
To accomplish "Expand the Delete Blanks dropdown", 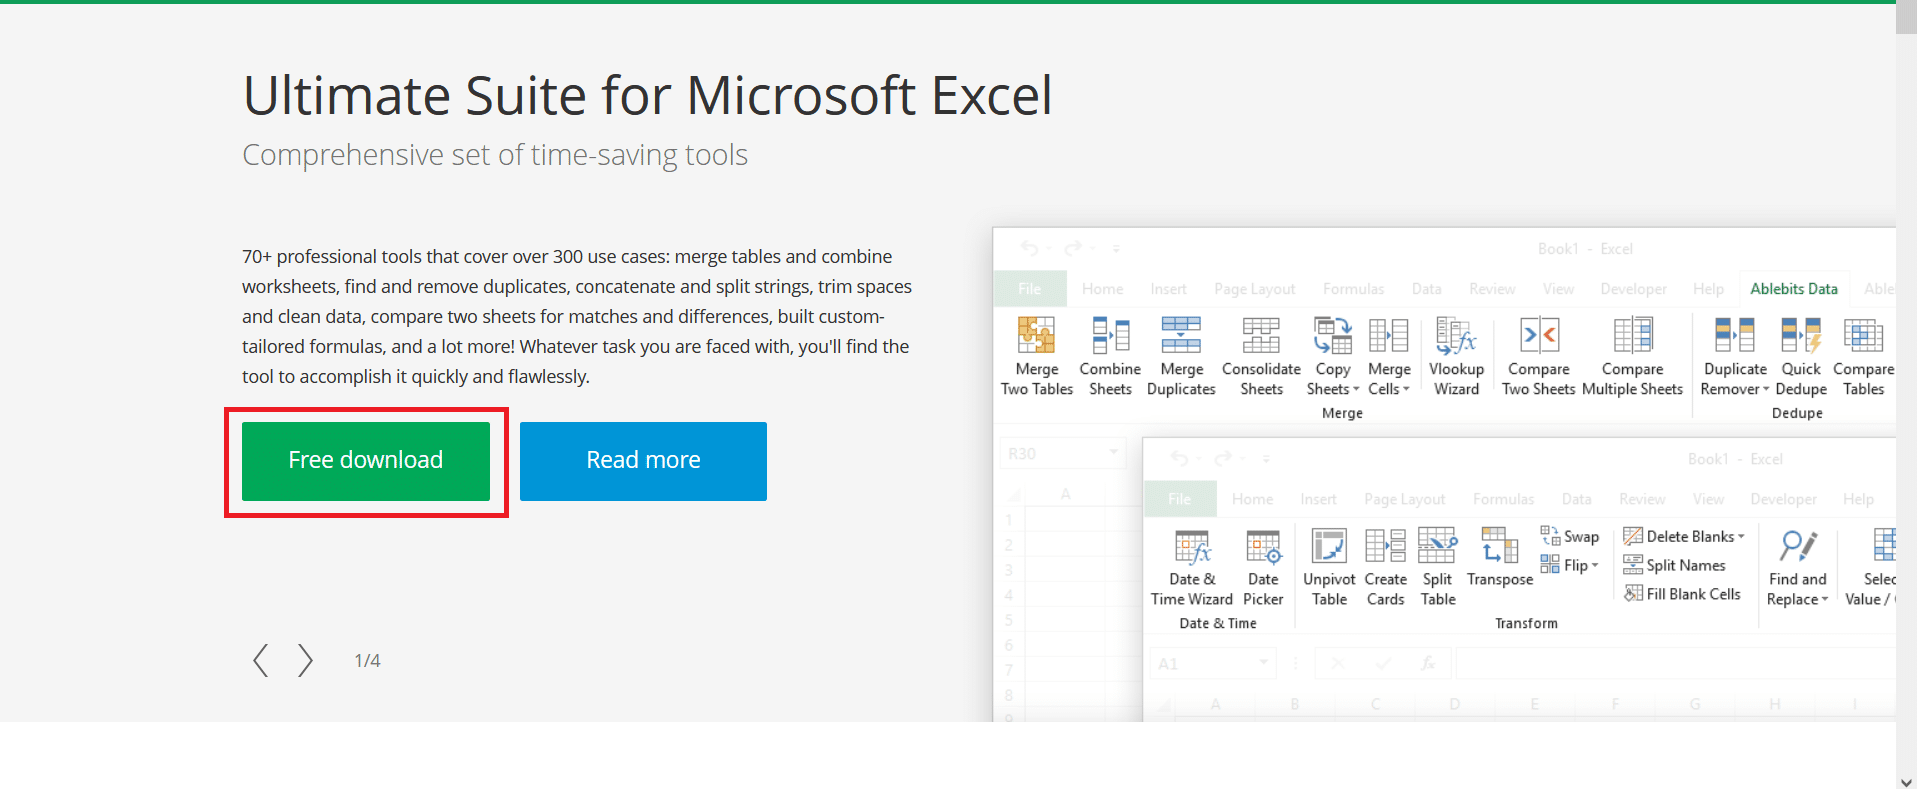I will (1684, 537).
